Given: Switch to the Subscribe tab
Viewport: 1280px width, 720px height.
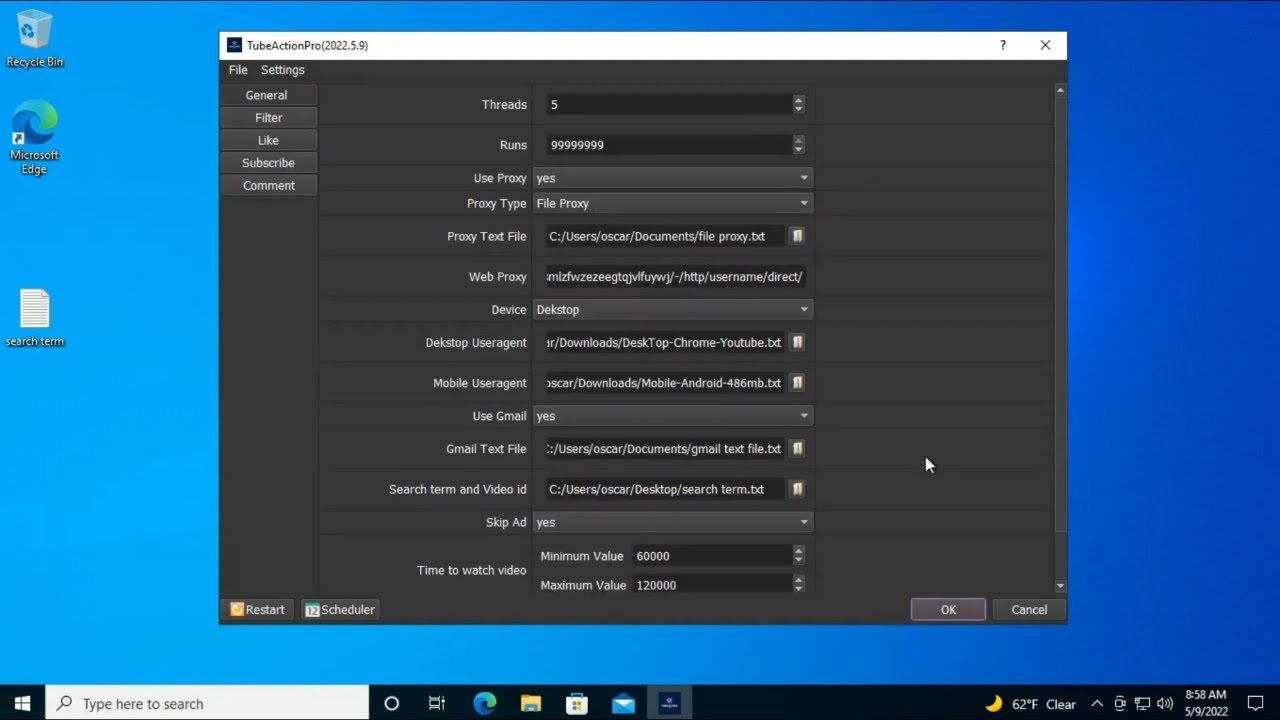Looking at the screenshot, I should 267,163.
